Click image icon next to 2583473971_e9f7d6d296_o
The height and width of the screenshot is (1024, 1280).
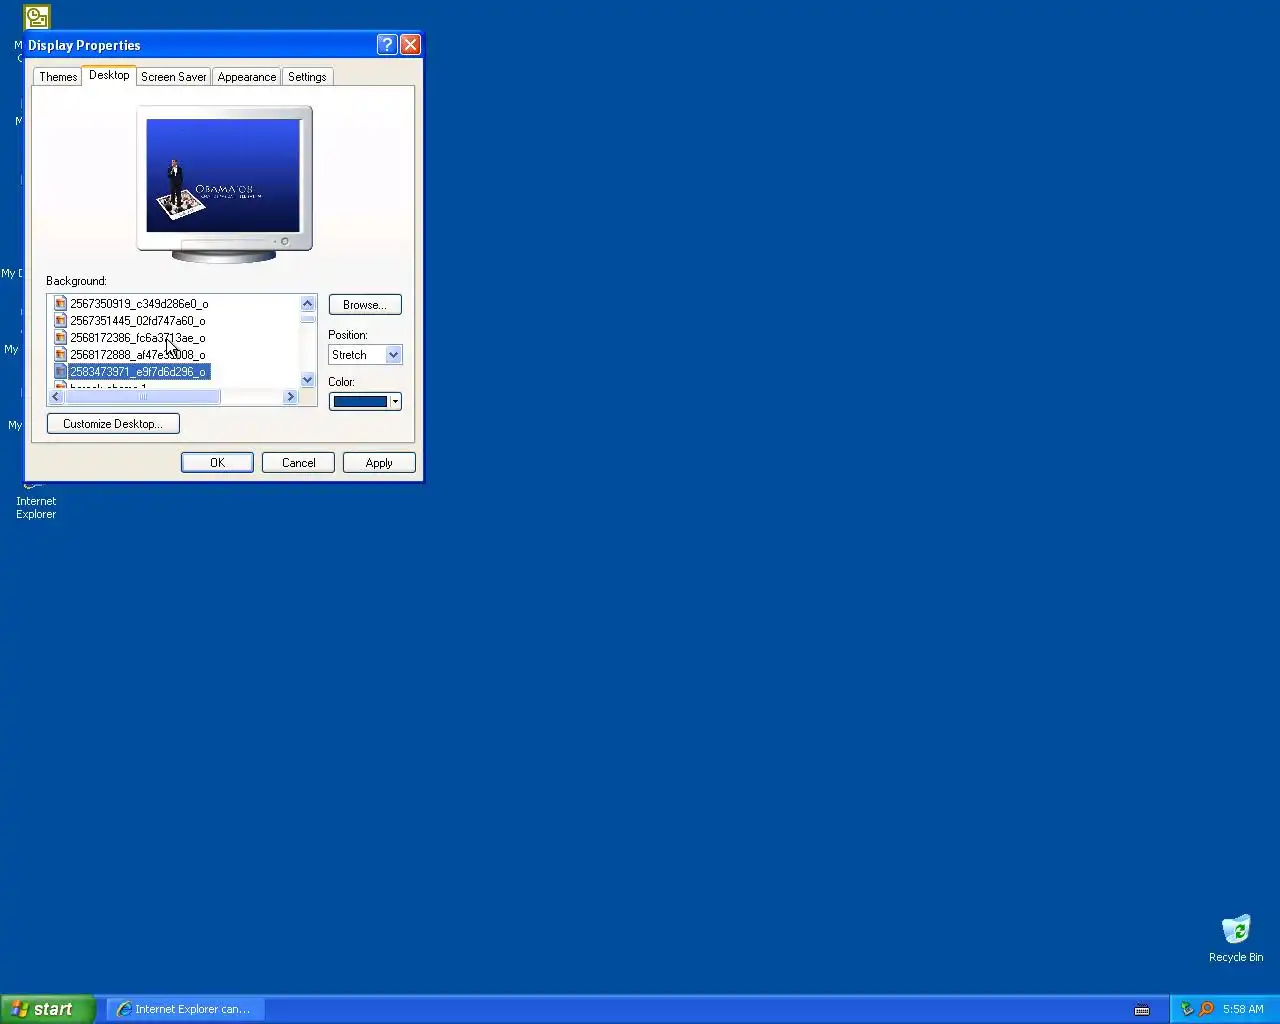pos(60,372)
